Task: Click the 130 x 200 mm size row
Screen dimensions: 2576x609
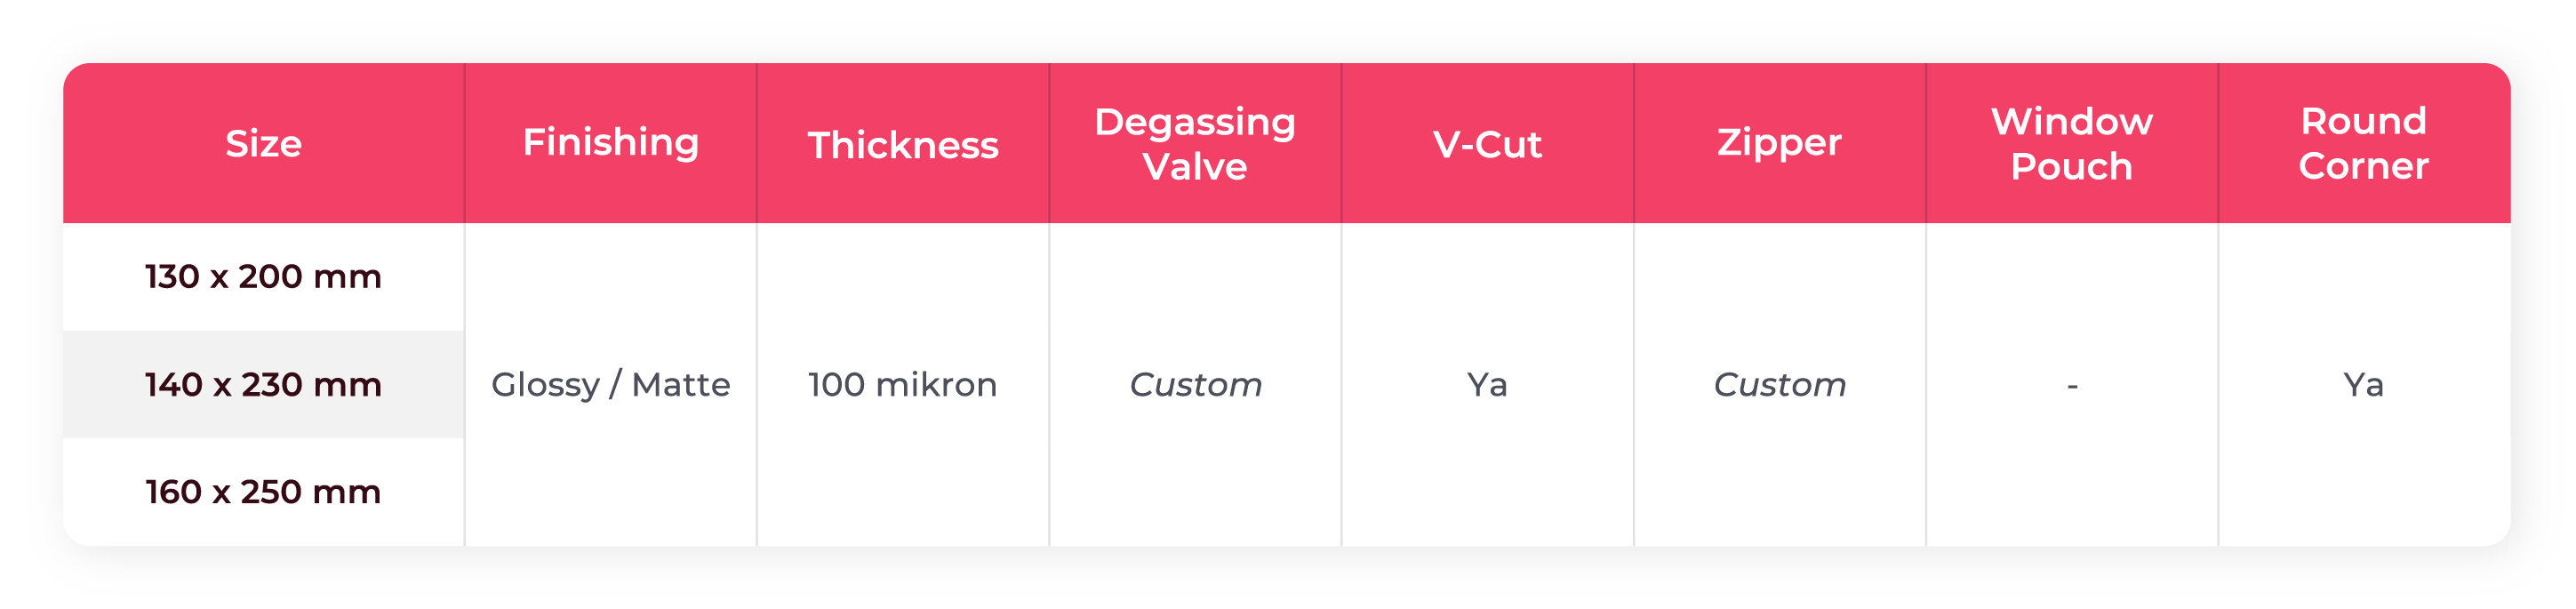Action: (x=263, y=277)
